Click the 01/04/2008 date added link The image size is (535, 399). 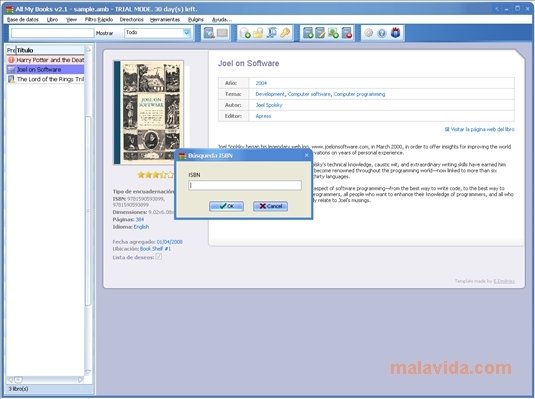coord(170,242)
